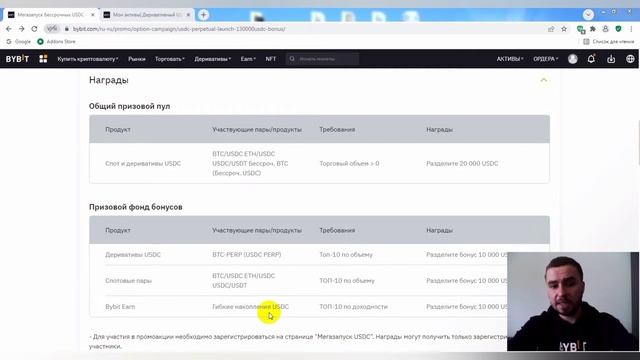
Task: Click the ТОП-10 по доходности cell
Action: click(x=353, y=307)
